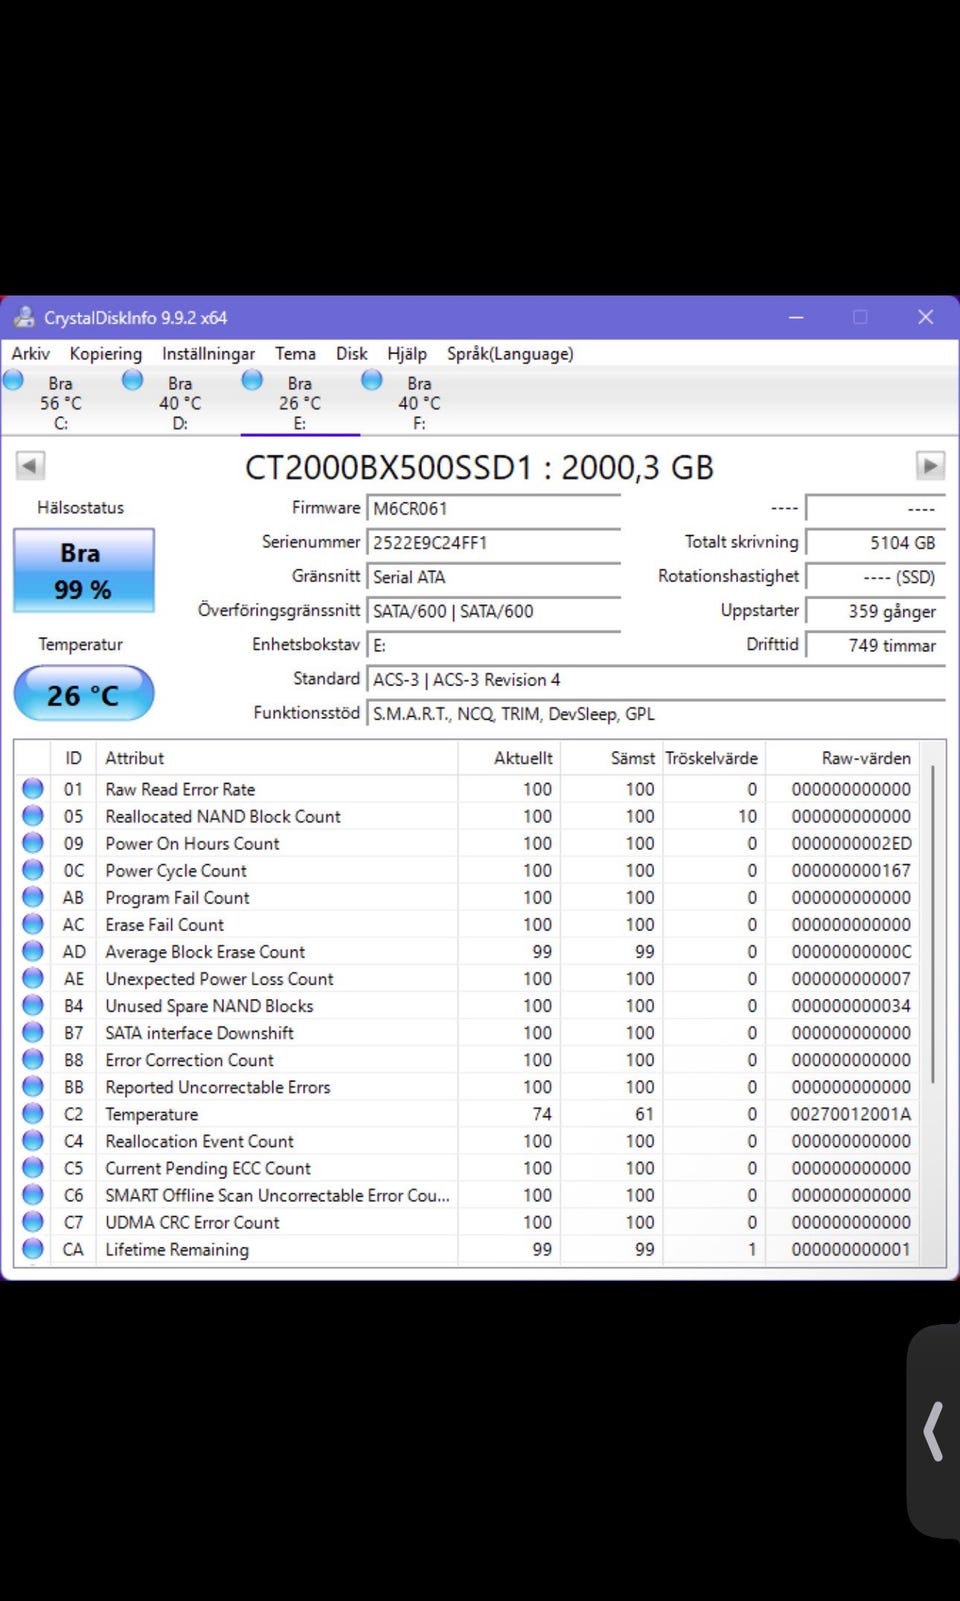The width and height of the screenshot is (960, 1601).
Task: Click status circle for Lifetime Remaining
Action: coord(33,1248)
